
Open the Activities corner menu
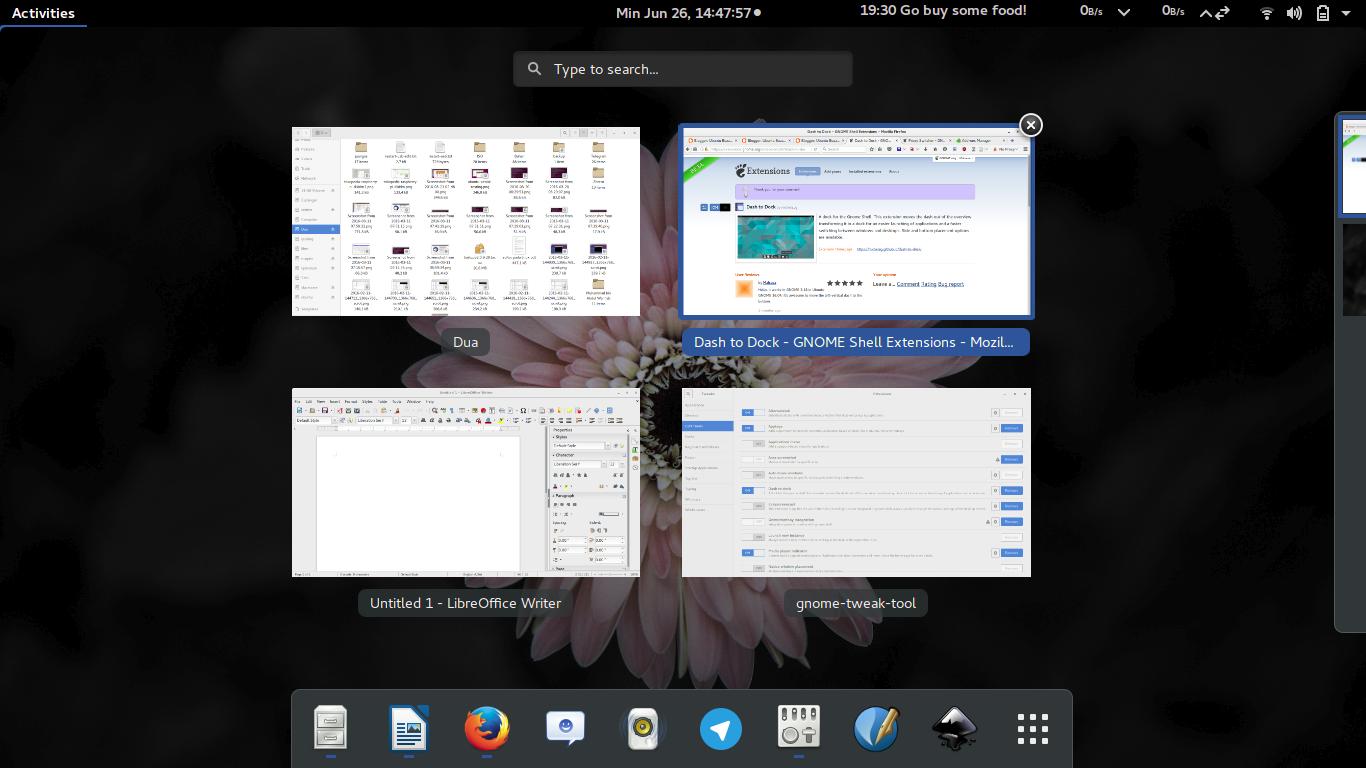click(44, 13)
